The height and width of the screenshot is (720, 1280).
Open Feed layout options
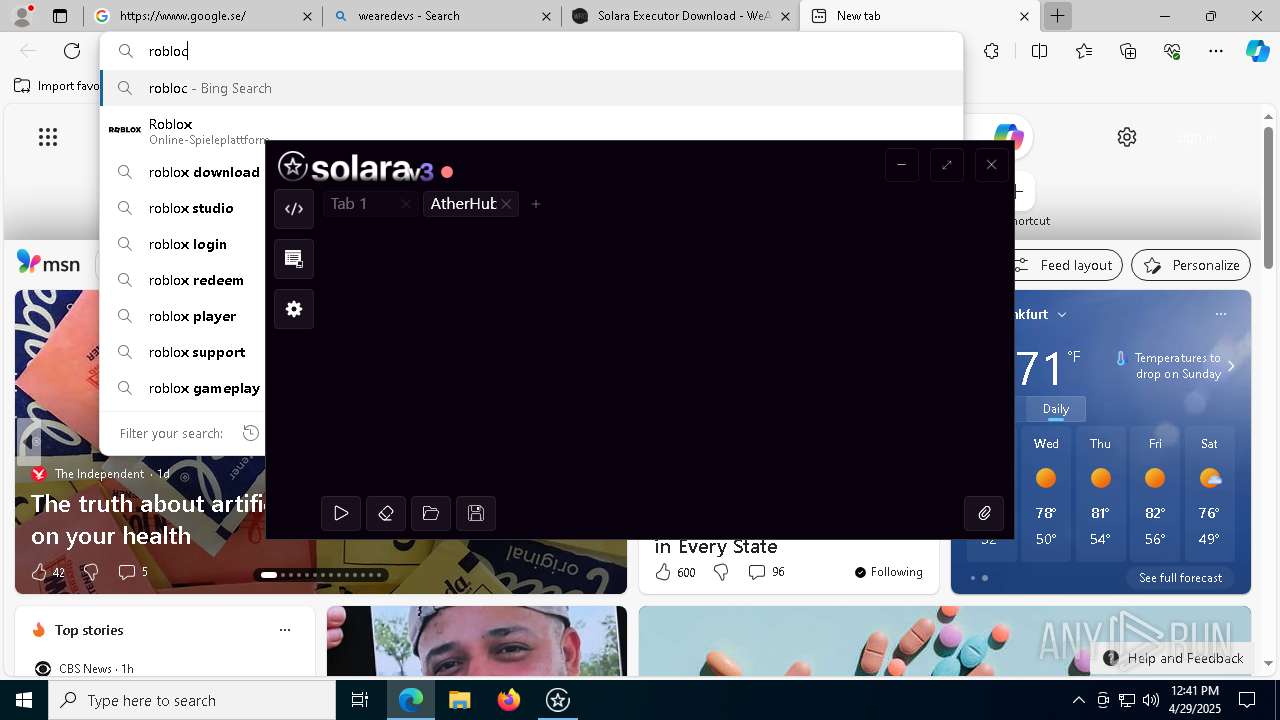point(1064,265)
